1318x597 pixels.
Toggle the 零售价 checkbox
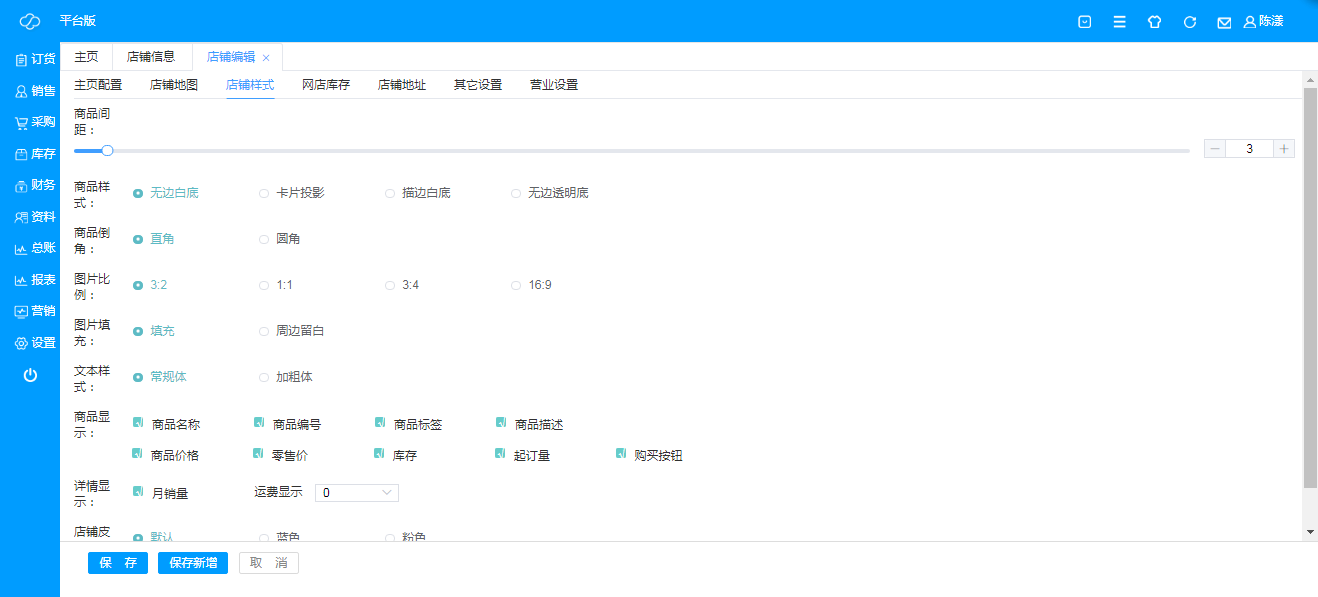coord(258,454)
